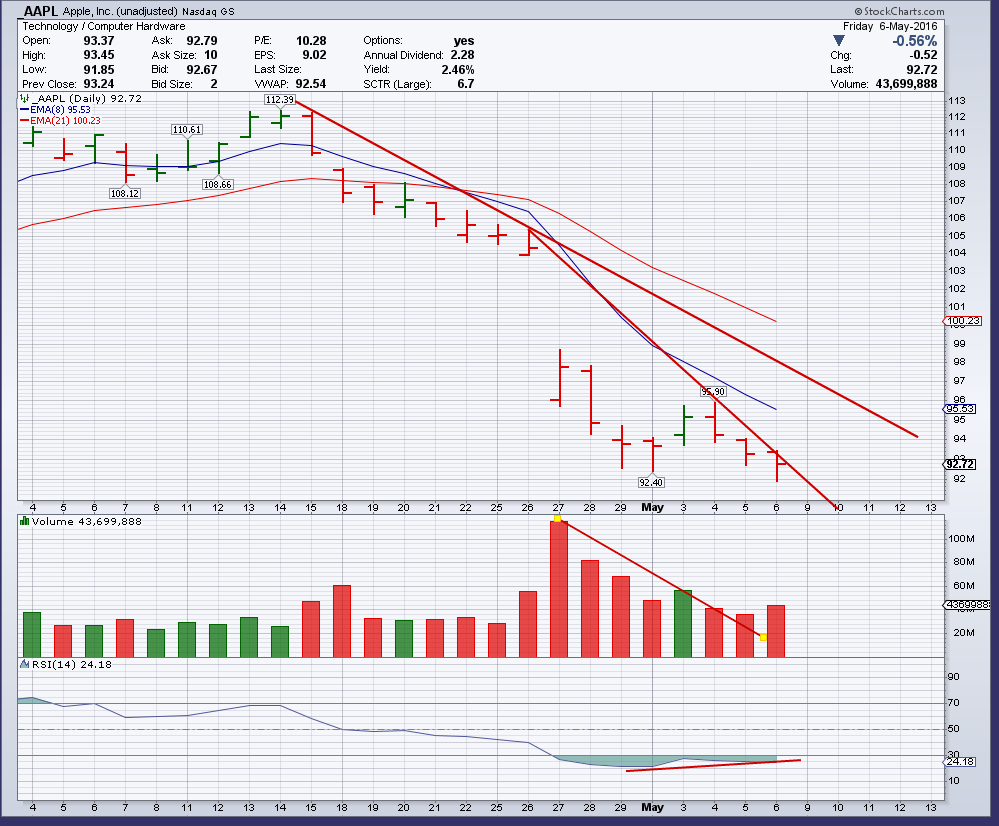Click the 92.72 last price axis tag
This screenshot has height=826, width=999.
tap(960, 464)
